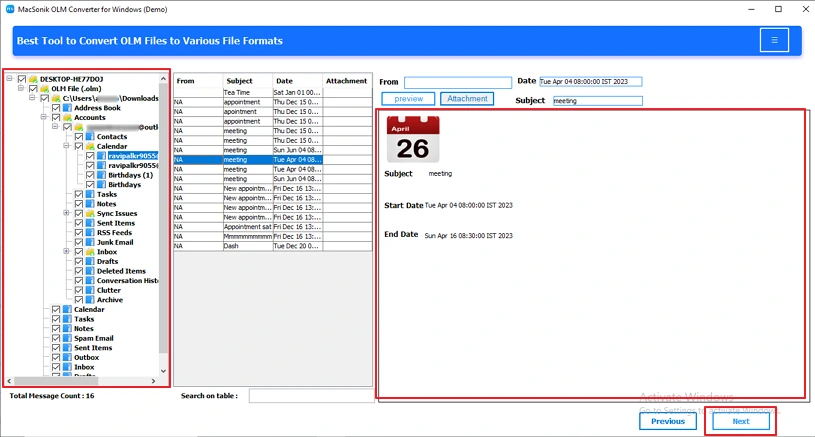Image resolution: width=815 pixels, height=437 pixels.
Task: Click the RSS Feeds folder icon
Action: 90,232
